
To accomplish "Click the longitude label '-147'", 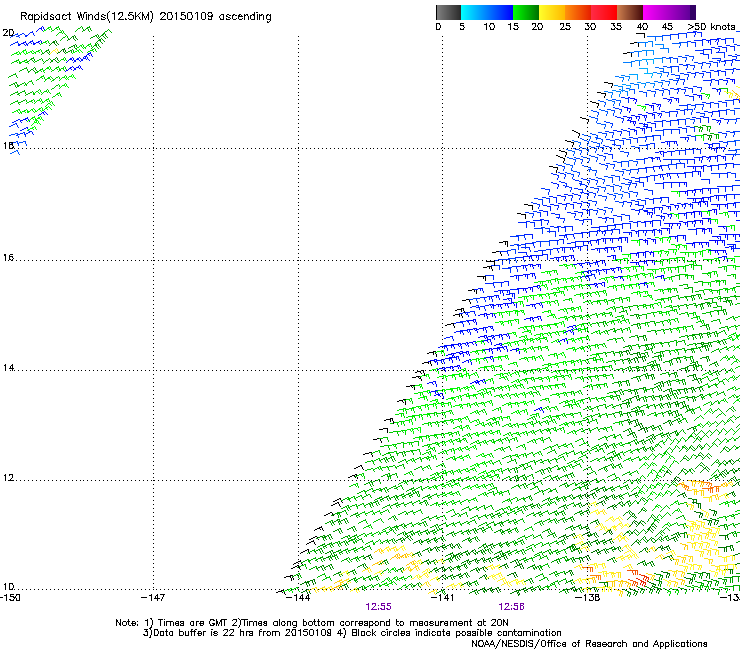I will [x=153, y=598].
